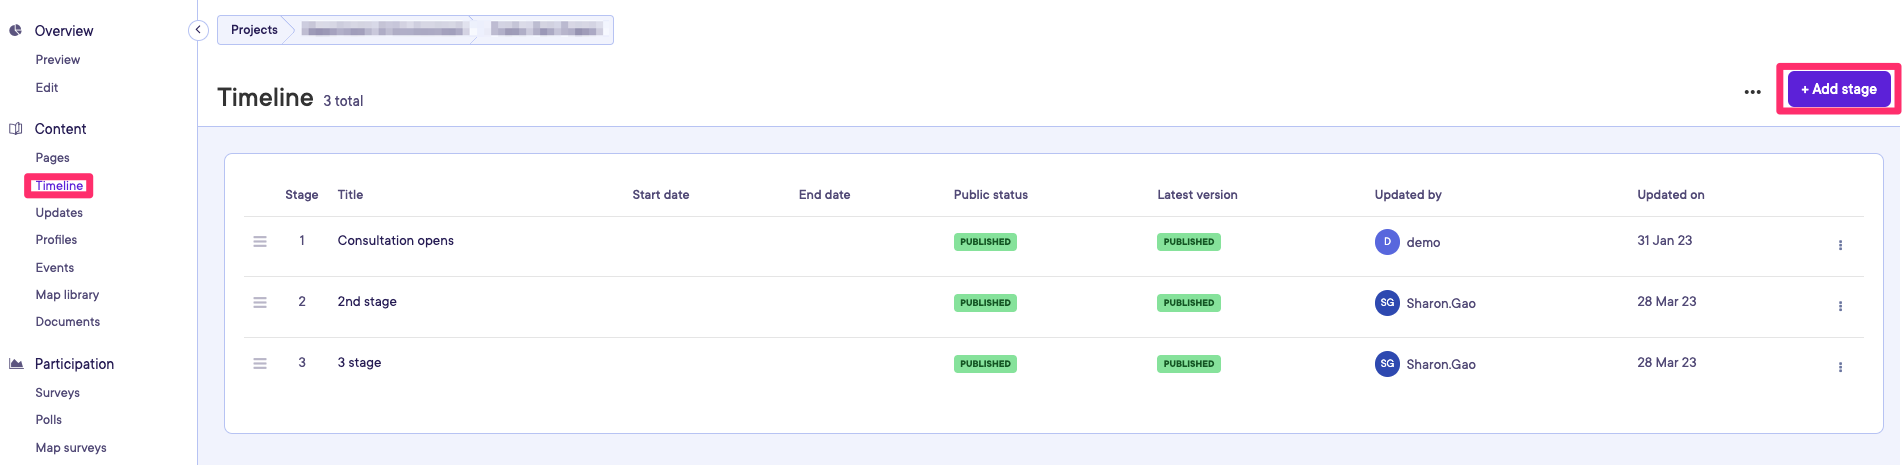1902x465 pixels.
Task: Open the Consultation opens stage title
Action: point(395,241)
